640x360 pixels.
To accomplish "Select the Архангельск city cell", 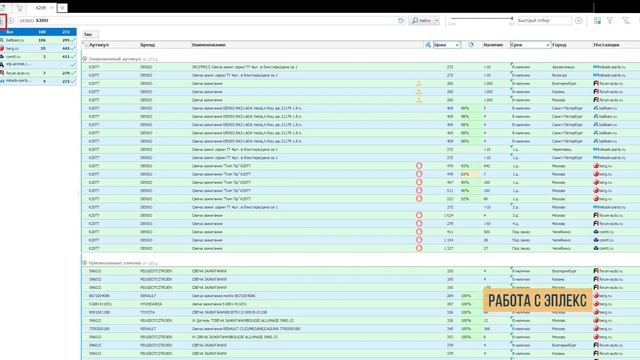I will (x=563, y=67).
